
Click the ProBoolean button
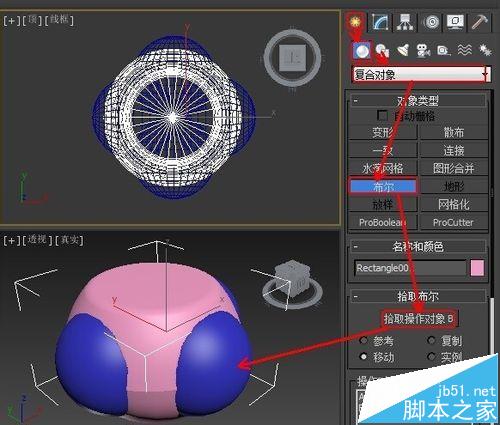(x=383, y=222)
